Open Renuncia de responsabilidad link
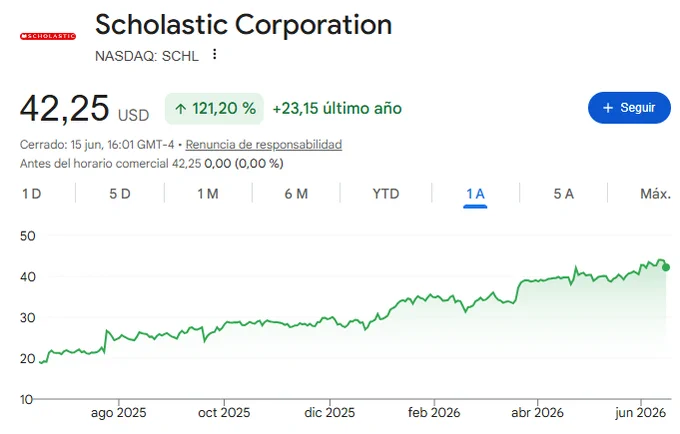 pos(264,144)
